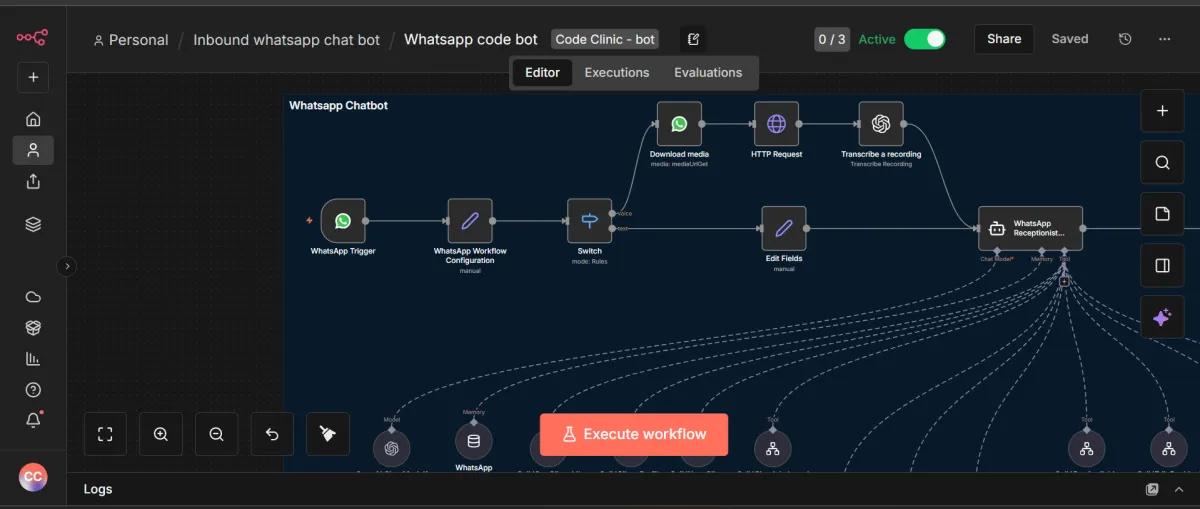
Task: Open the stacked layers icon in sidebar
Action: click(33, 224)
